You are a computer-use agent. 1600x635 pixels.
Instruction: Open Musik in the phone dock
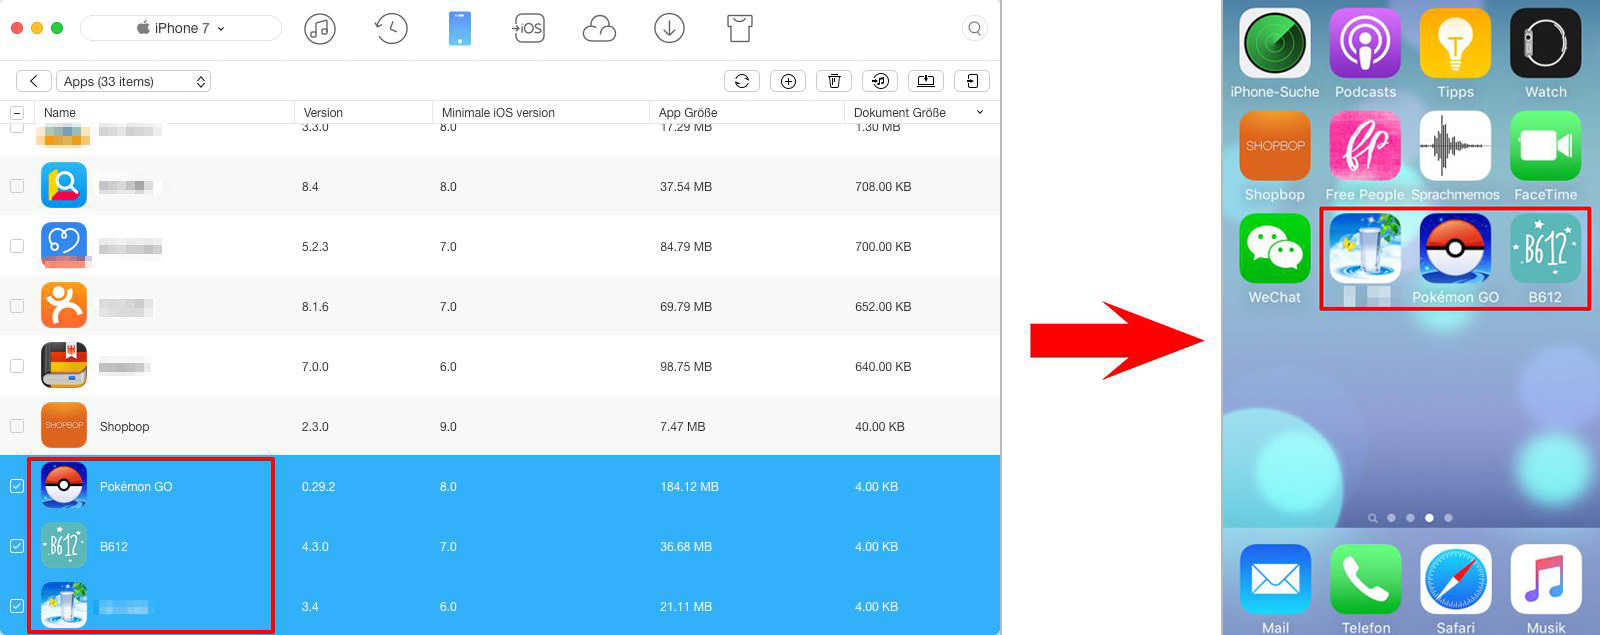(1545, 579)
